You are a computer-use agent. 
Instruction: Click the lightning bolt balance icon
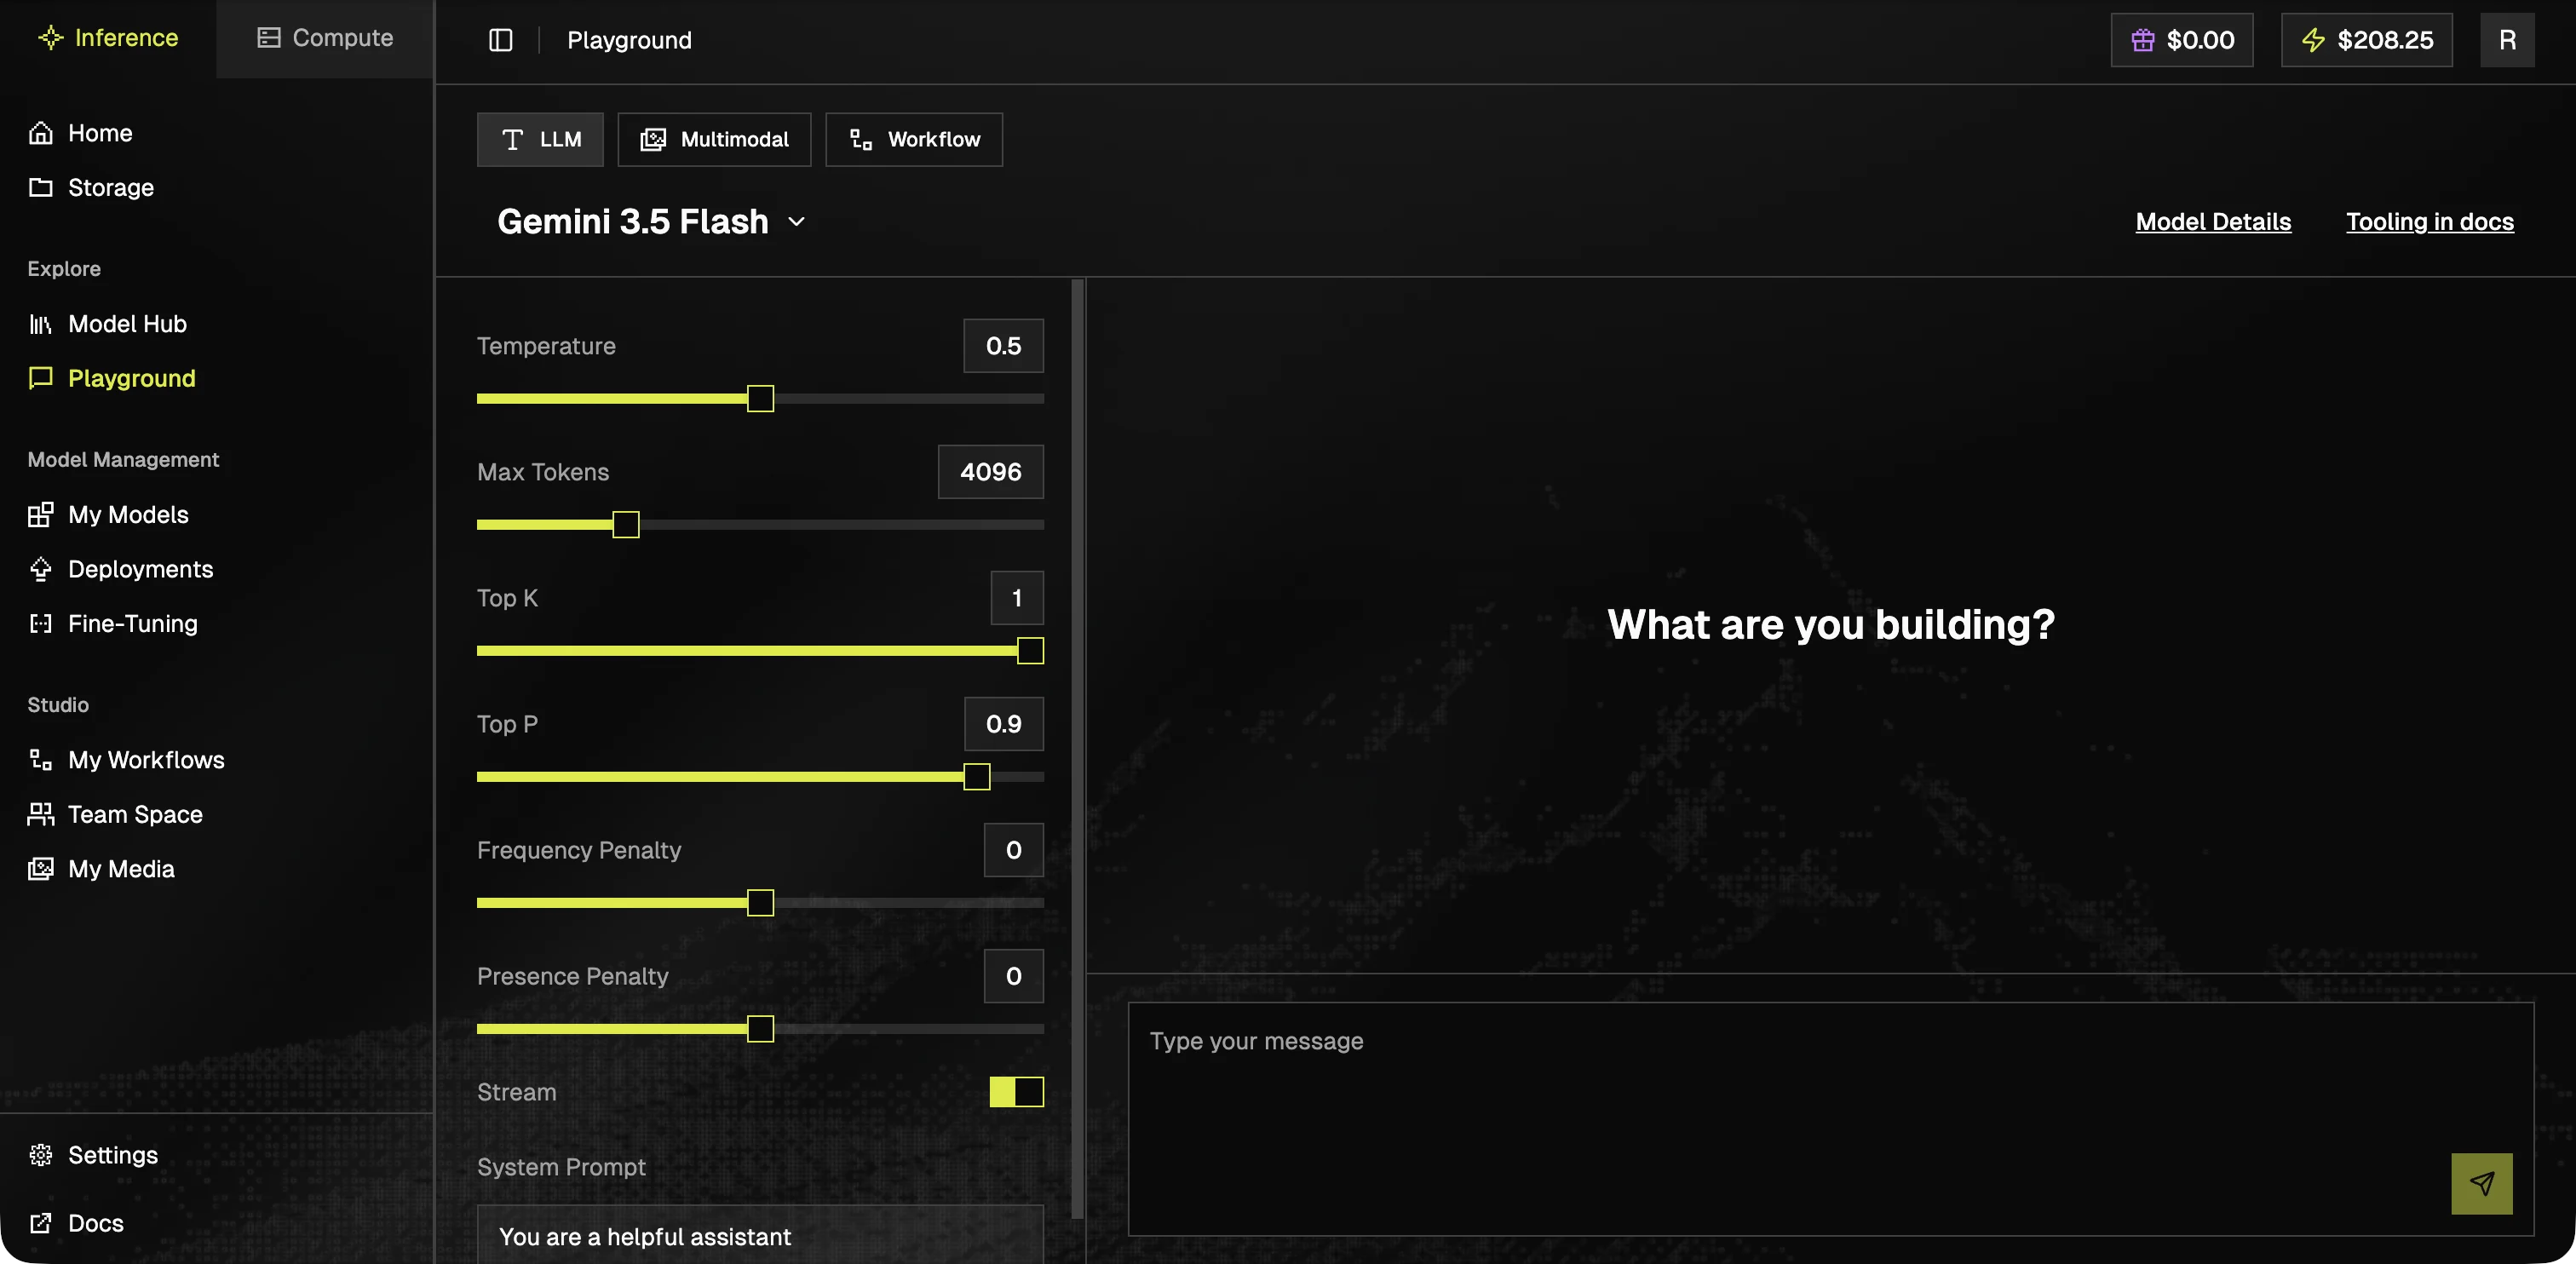(2312, 40)
